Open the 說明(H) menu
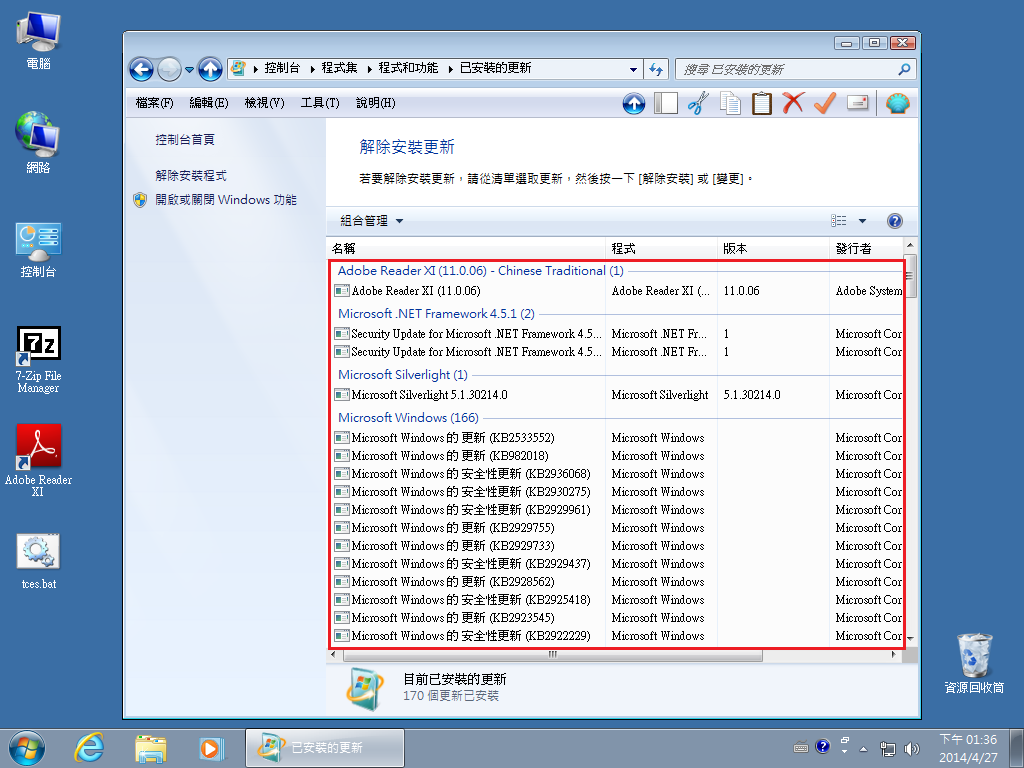The image size is (1024, 768). (376, 103)
